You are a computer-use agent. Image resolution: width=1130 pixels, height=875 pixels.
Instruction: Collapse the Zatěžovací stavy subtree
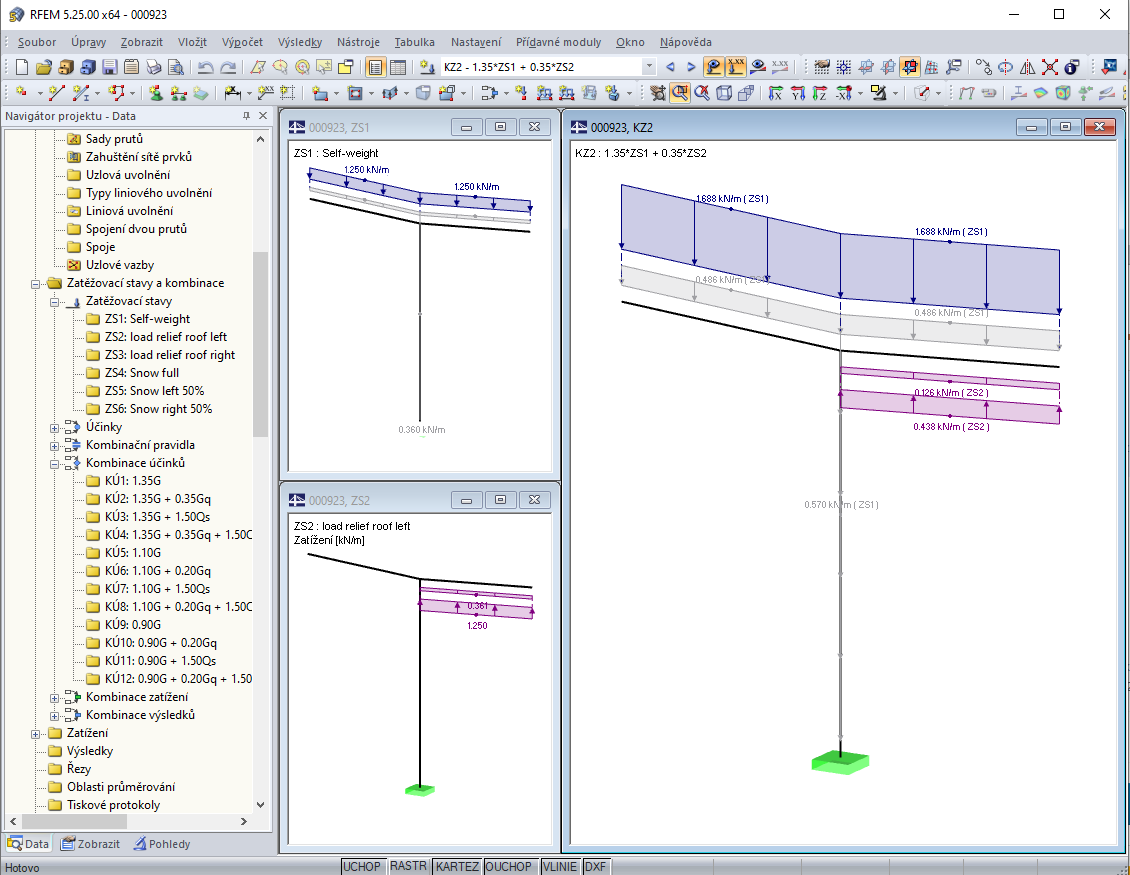[x=54, y=302]
